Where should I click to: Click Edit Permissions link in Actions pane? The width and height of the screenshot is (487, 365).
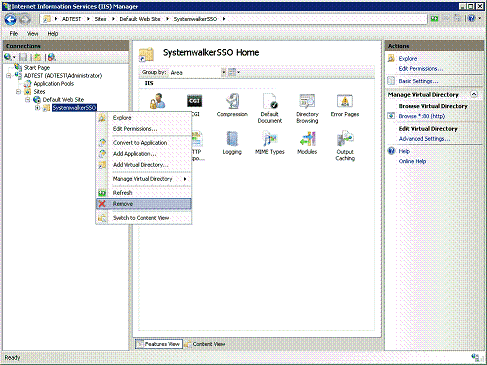click(421, 68)
